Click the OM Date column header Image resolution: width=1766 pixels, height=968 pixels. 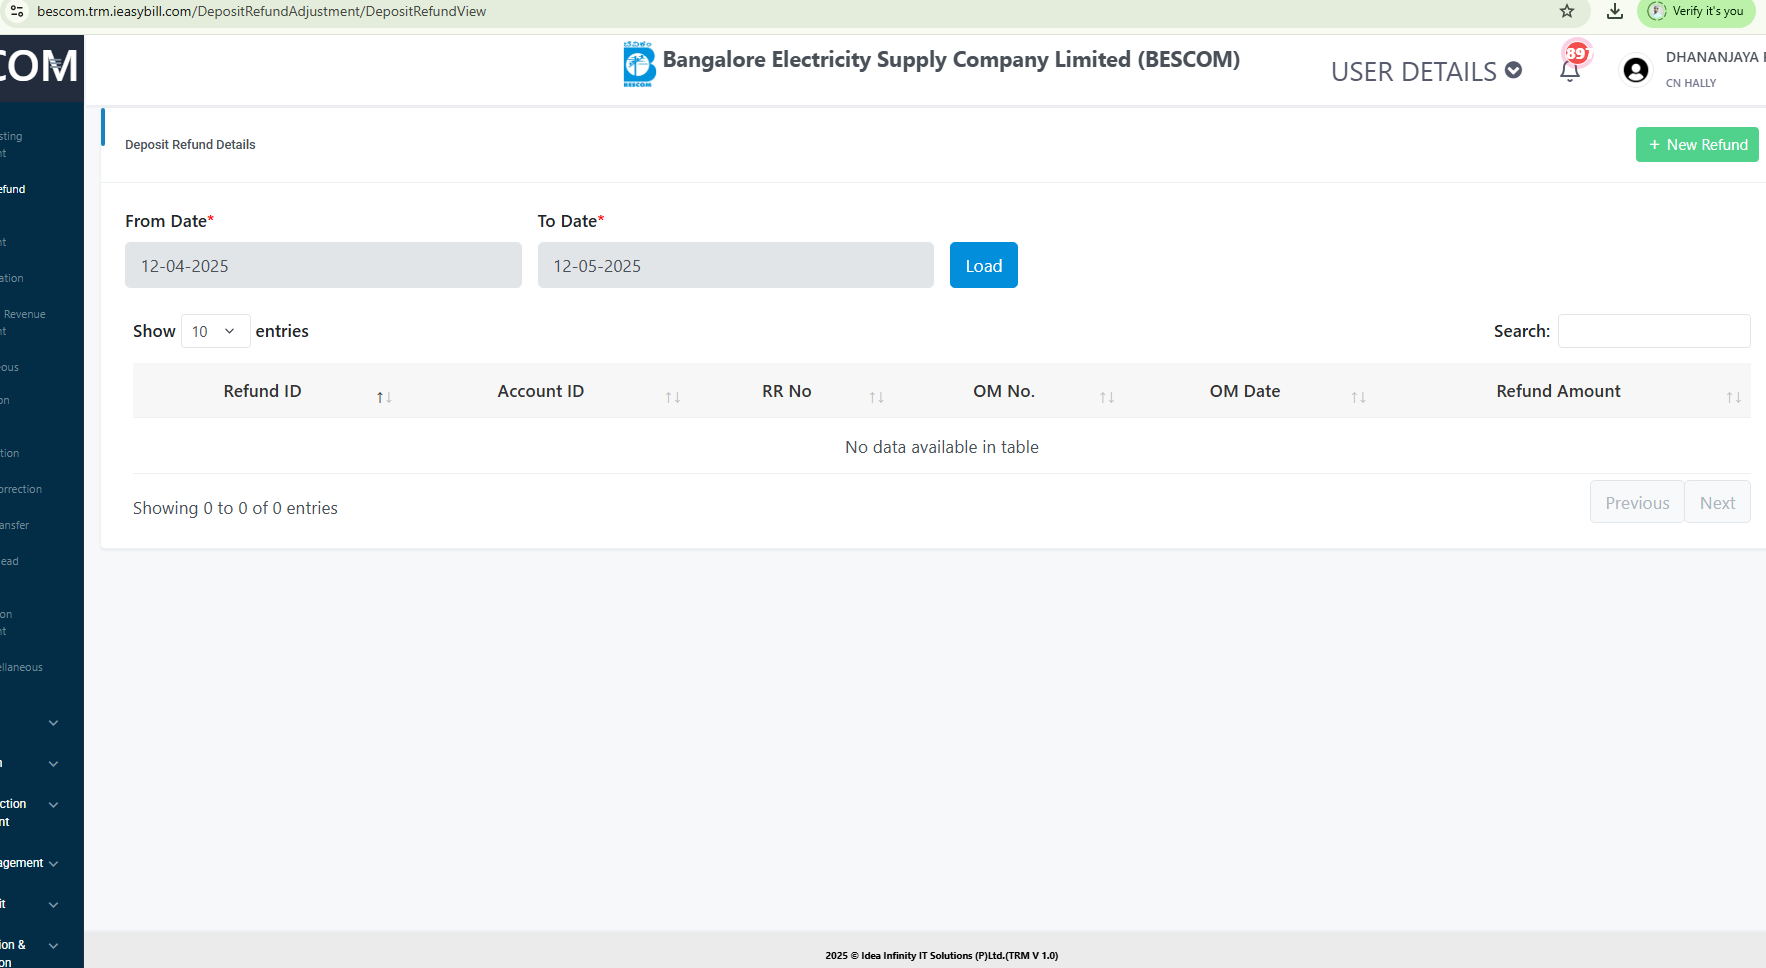click(x=1244, y=391)
